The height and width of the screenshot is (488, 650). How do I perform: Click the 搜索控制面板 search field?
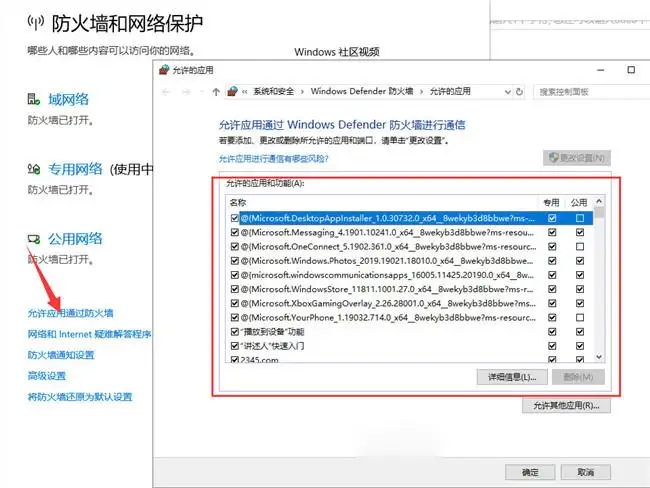(593, 92)
